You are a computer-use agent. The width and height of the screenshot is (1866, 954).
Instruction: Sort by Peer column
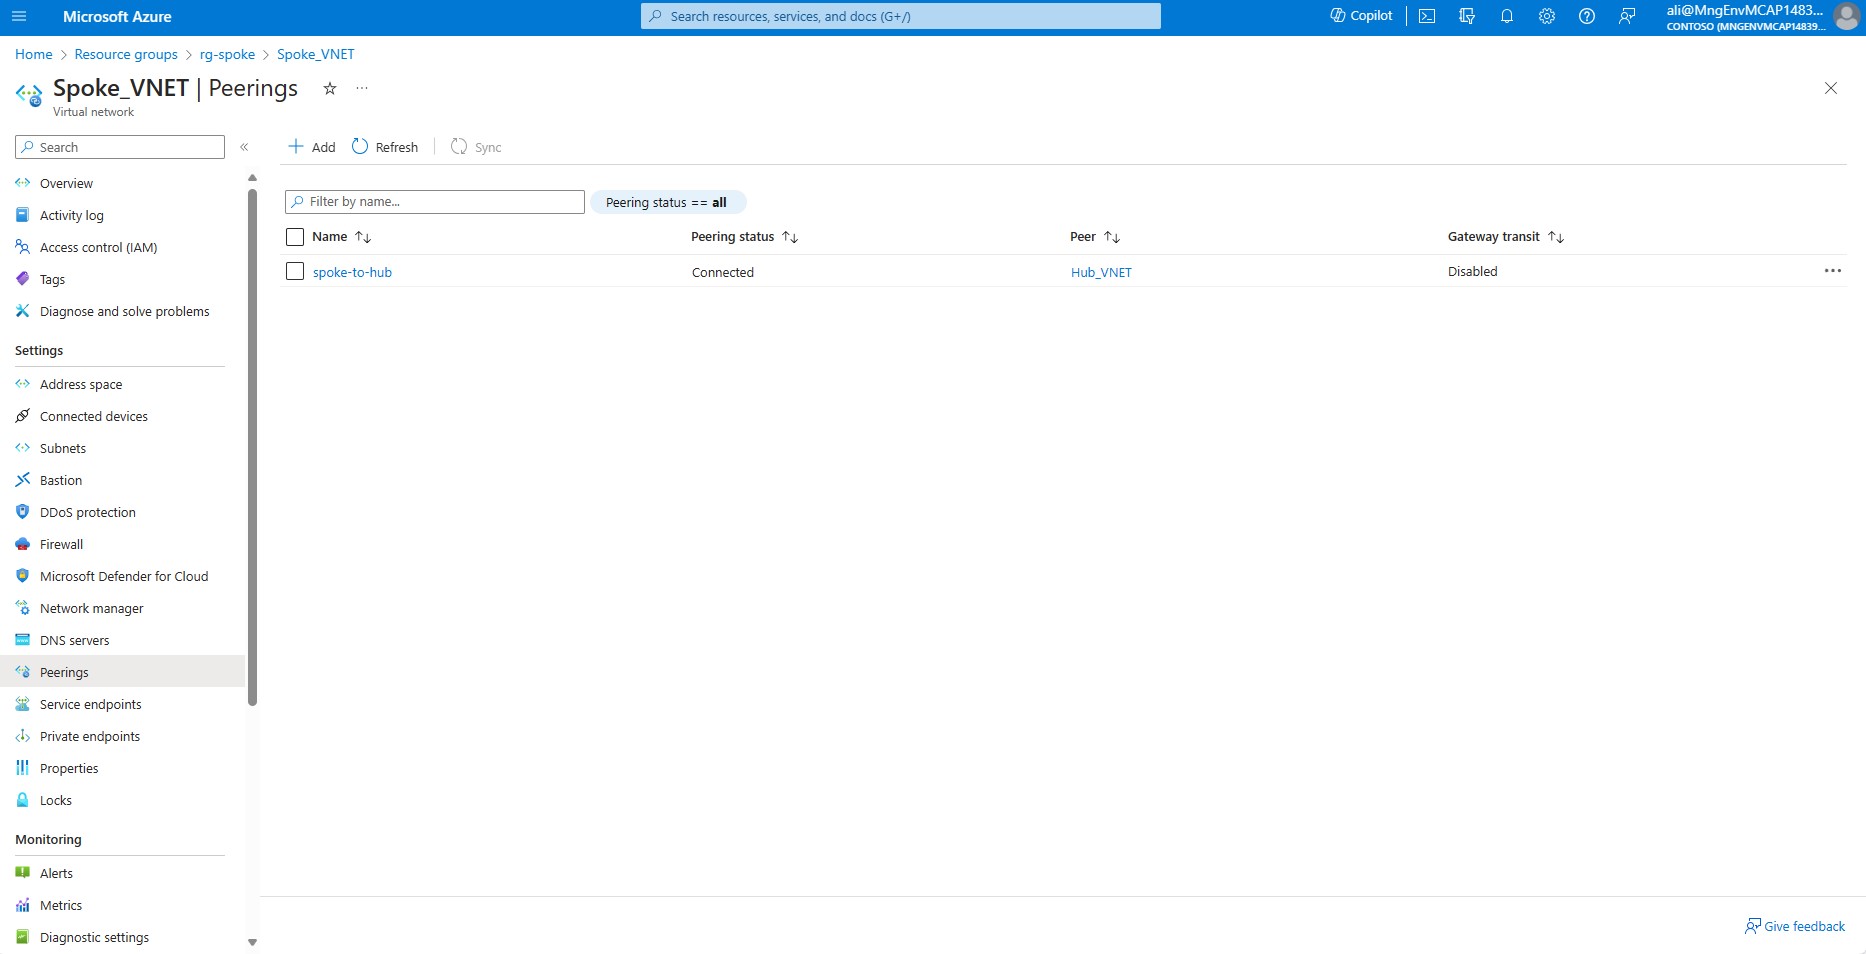tap(1095, 237)
